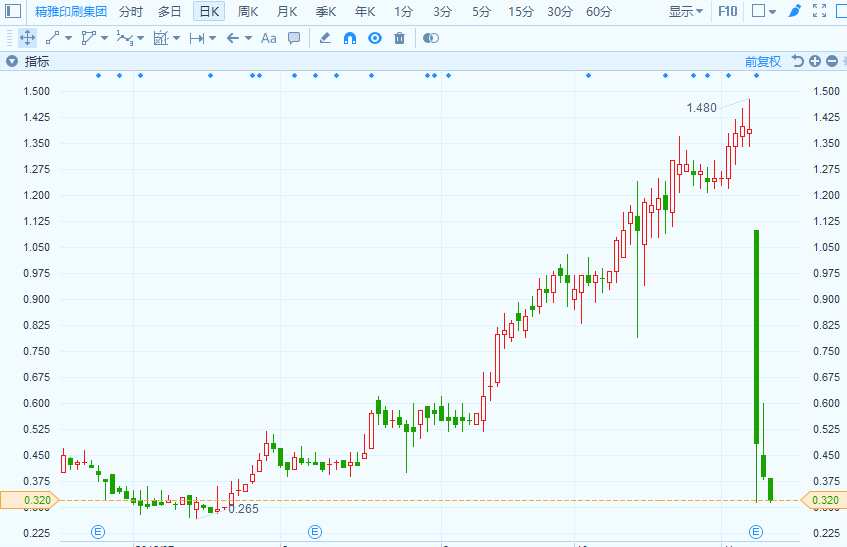Click 1.500 on the left price axis
The image size is (847, 547).
[x=36, y=91]
